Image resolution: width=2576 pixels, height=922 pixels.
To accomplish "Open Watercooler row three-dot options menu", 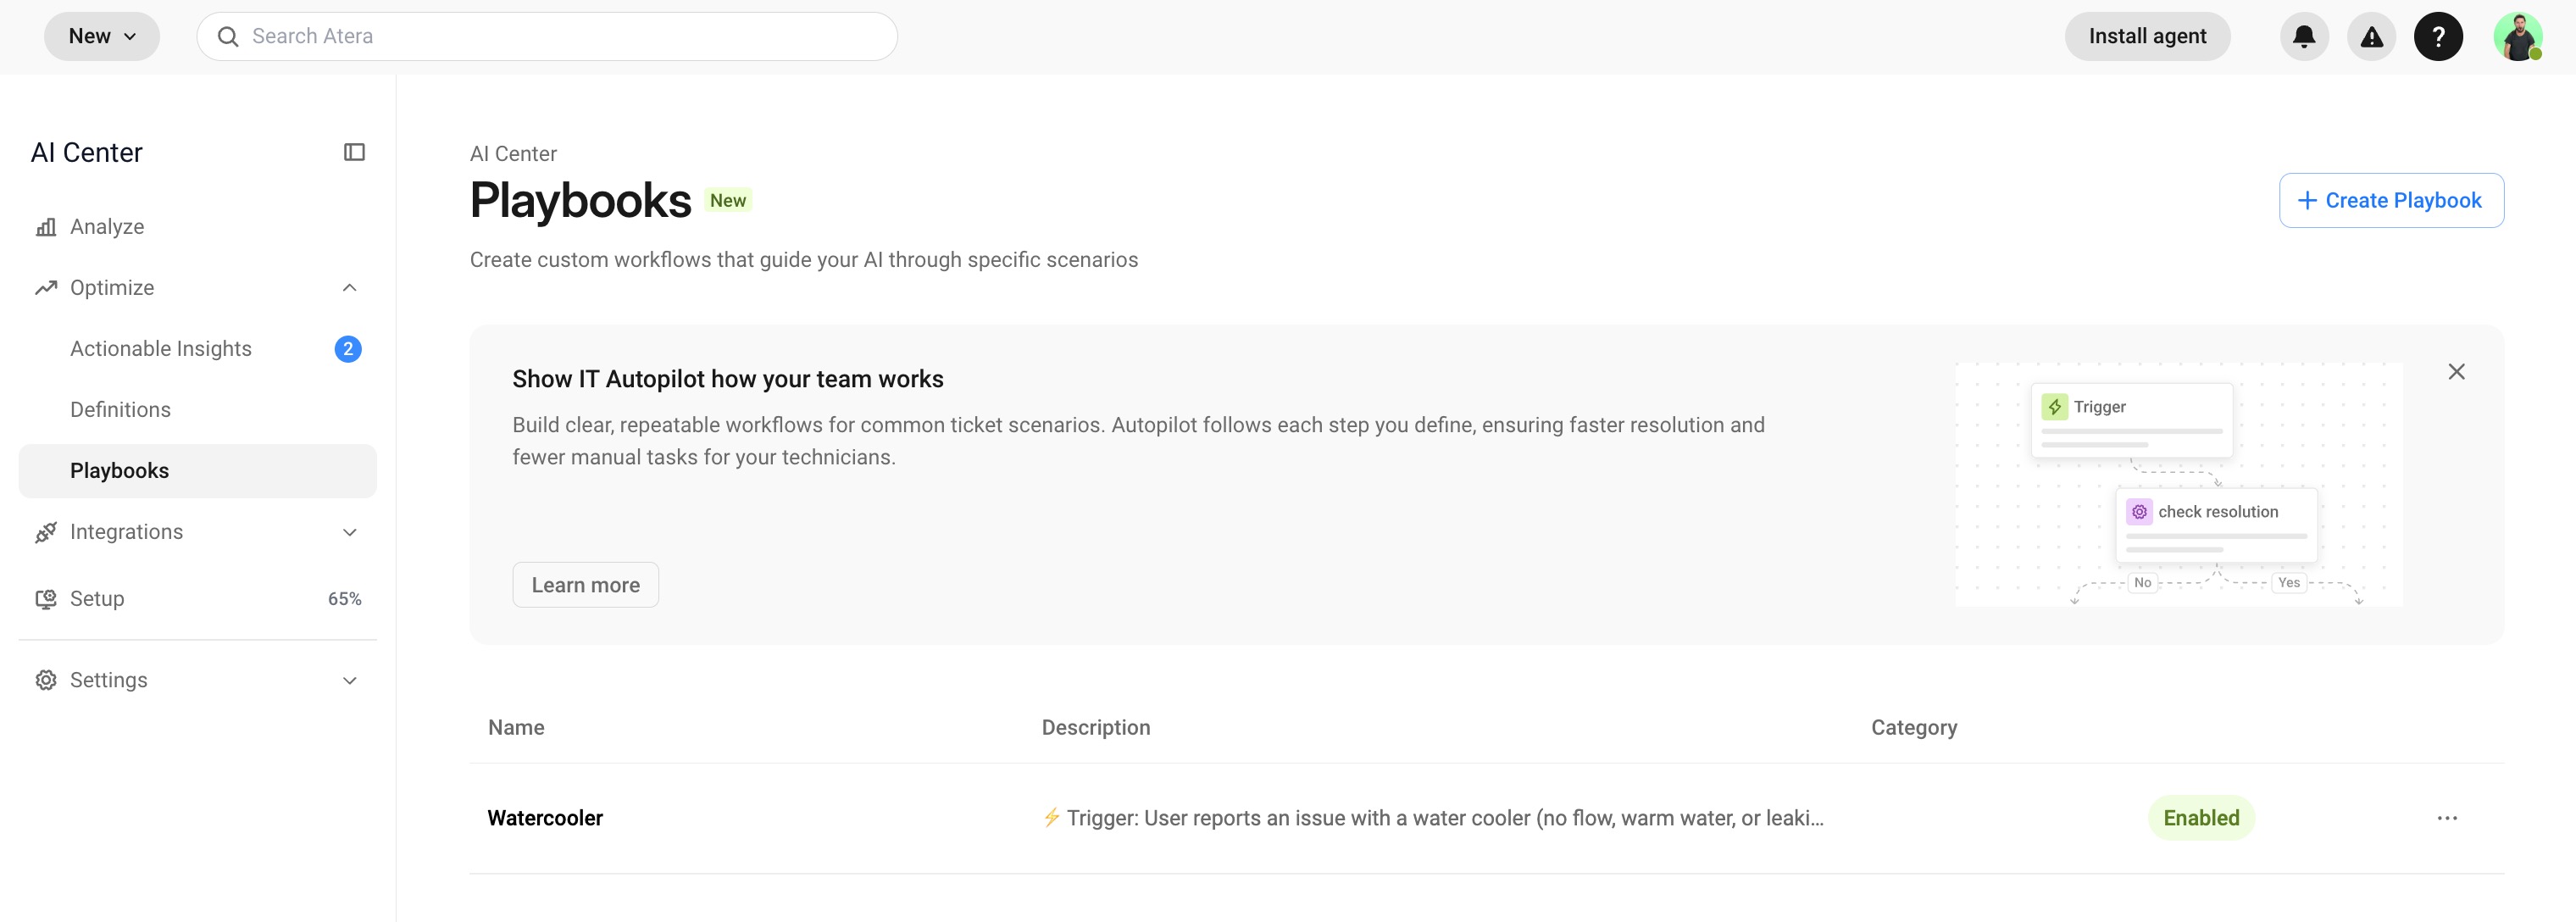I will [2446, 818].
